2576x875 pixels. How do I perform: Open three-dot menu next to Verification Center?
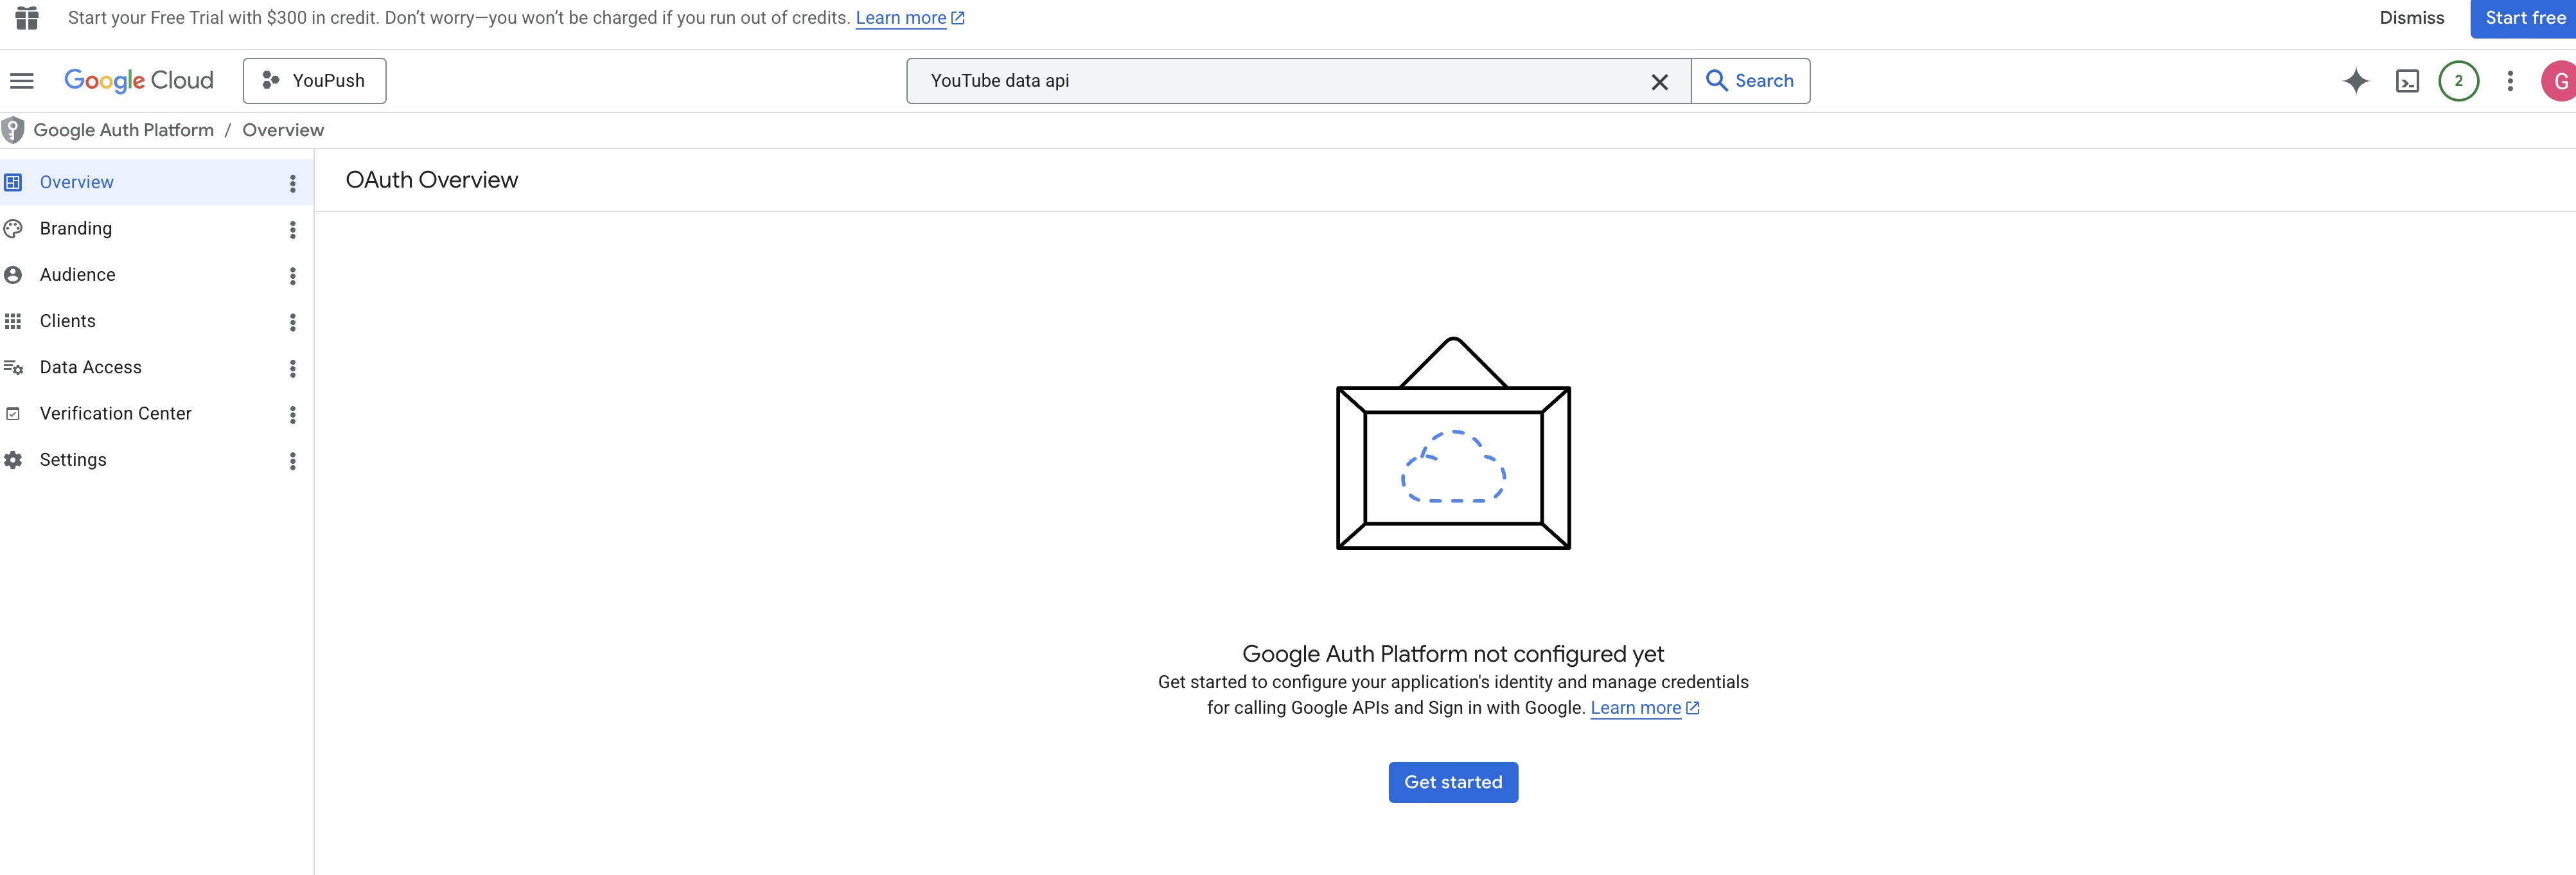point(292,414)
